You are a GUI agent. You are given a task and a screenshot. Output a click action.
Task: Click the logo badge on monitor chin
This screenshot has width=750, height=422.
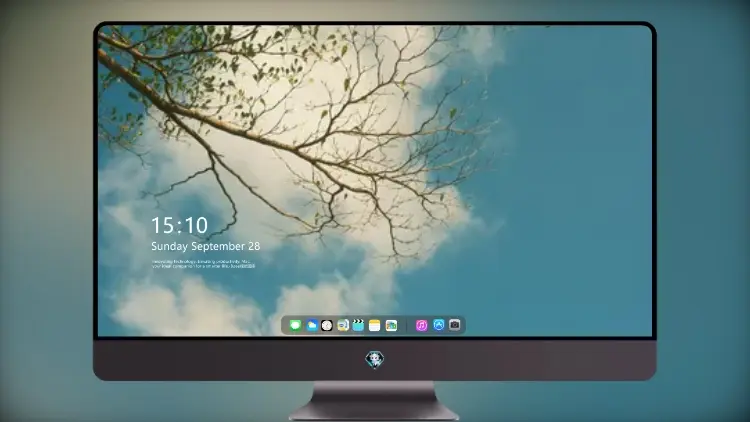(375, 359)
